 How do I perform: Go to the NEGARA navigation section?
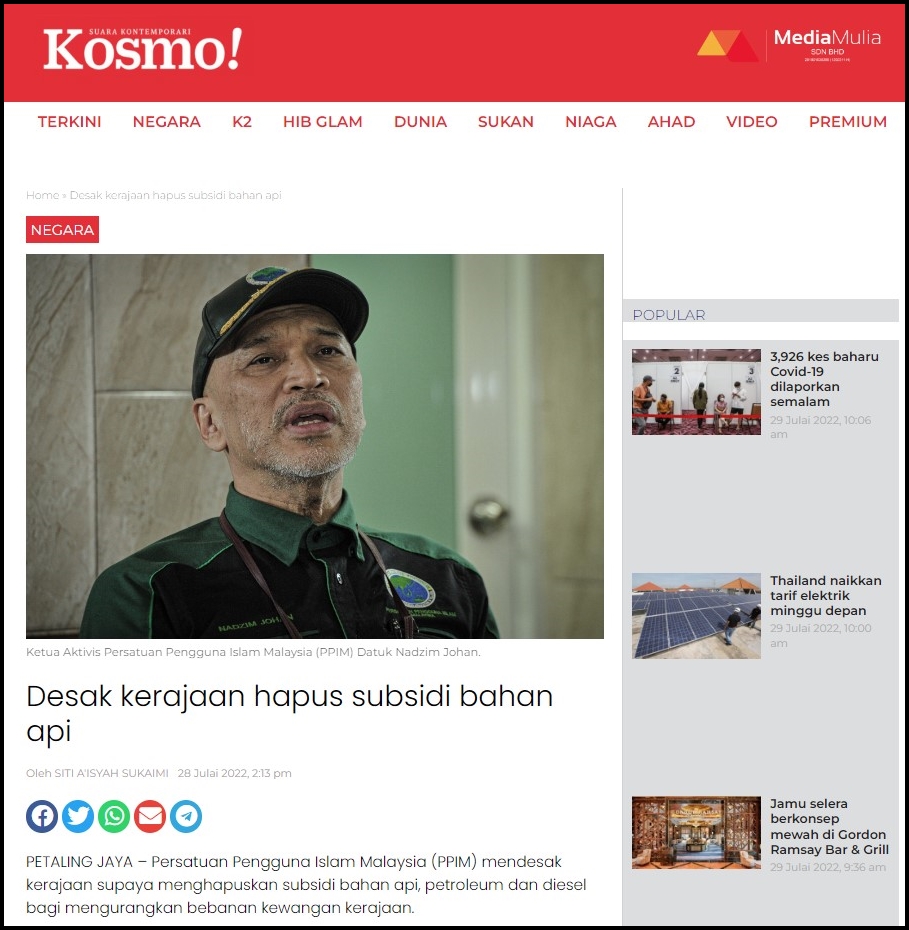point(167,122)
